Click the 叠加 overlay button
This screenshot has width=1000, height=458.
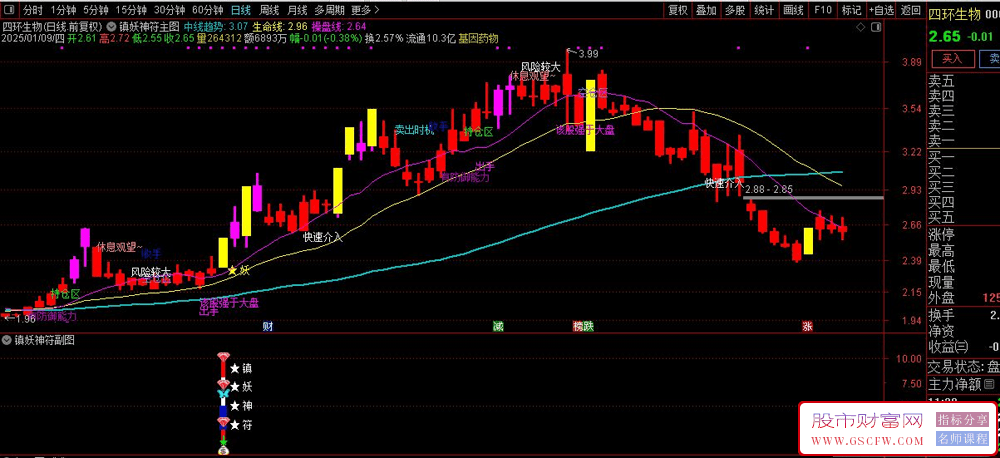[x=706, y=10]
